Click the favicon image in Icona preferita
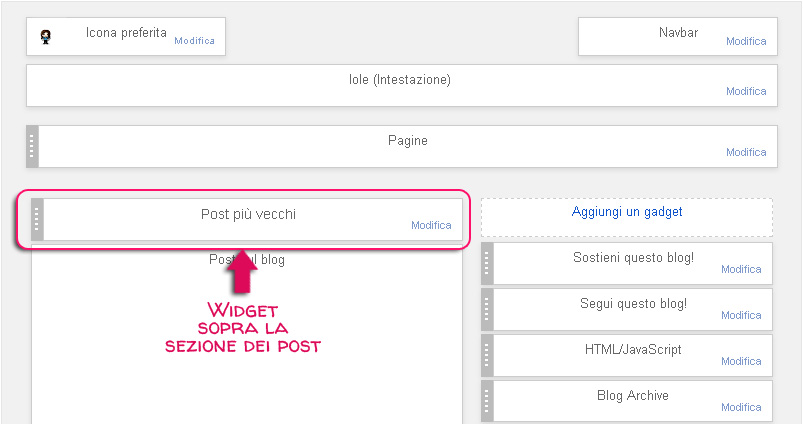 point(46,37)
